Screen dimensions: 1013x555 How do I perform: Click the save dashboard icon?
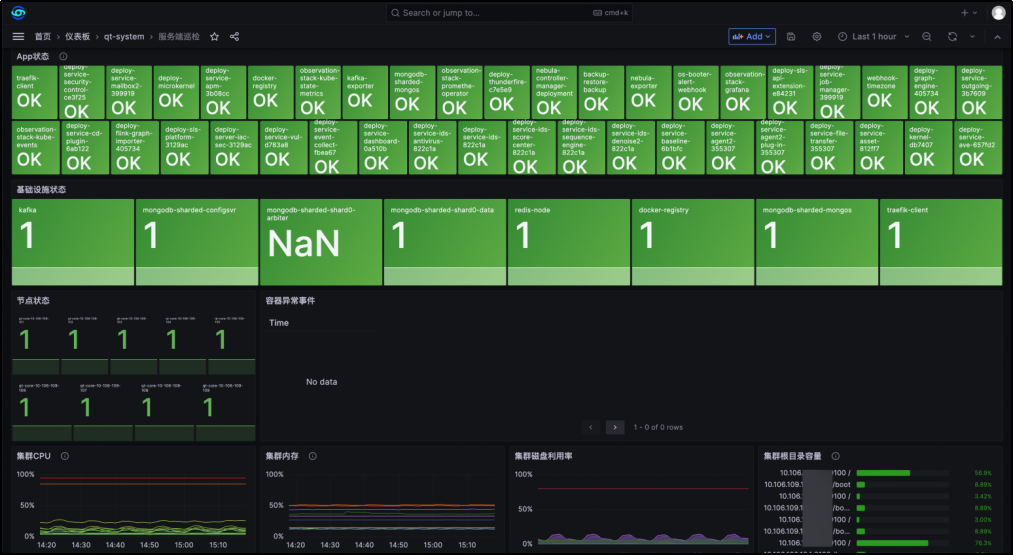point(791,37)
